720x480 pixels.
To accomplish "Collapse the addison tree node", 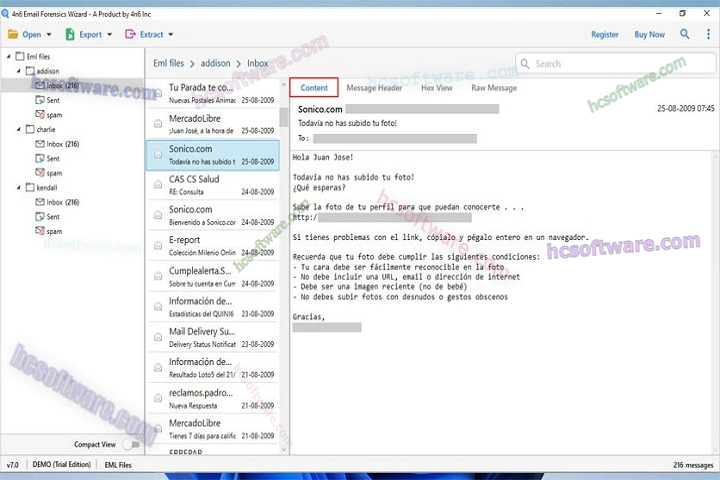I will [x=19, y=71].
